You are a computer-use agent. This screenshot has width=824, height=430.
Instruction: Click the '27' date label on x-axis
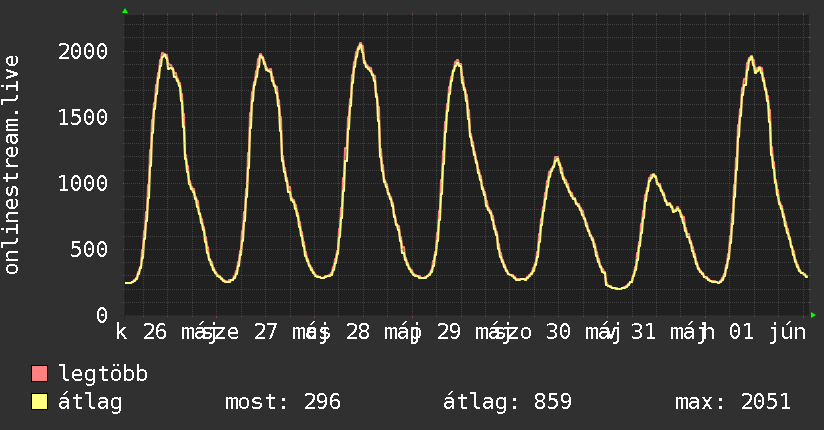pyautogui.click(x=265, y=332)
